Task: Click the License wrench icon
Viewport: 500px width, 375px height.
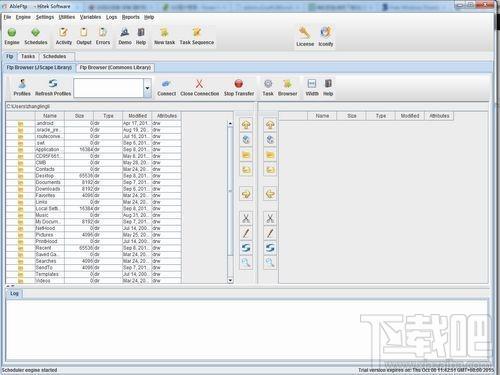Action: coord(304,33)
